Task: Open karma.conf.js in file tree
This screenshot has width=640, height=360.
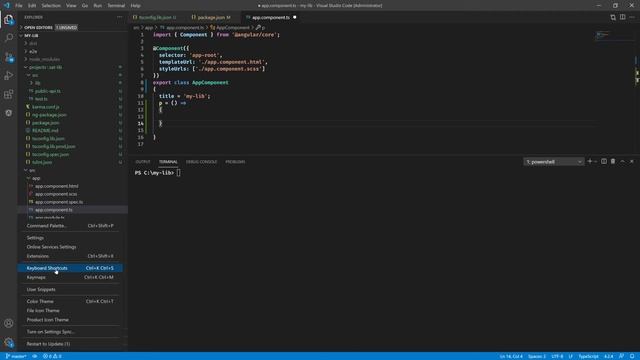Action: (45, 107)
